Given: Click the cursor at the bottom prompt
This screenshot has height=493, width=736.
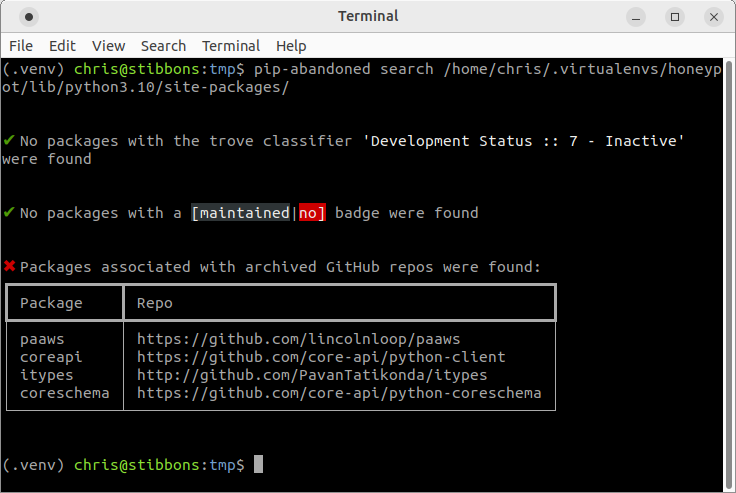Looking at the screenshot, I should 258,465.
